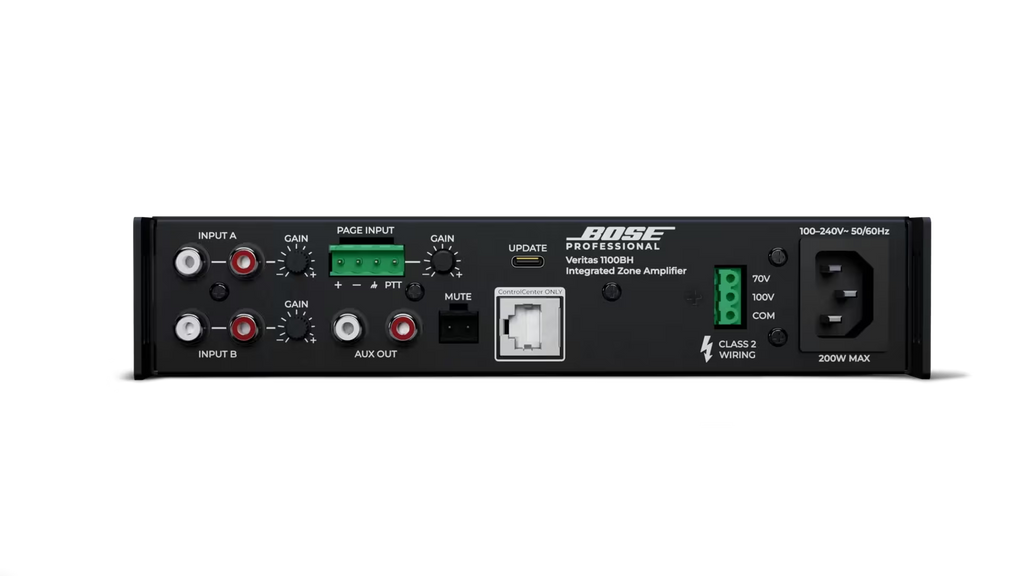
Task: Click the '200W MAX' text
Action: [x=844, y=358]
